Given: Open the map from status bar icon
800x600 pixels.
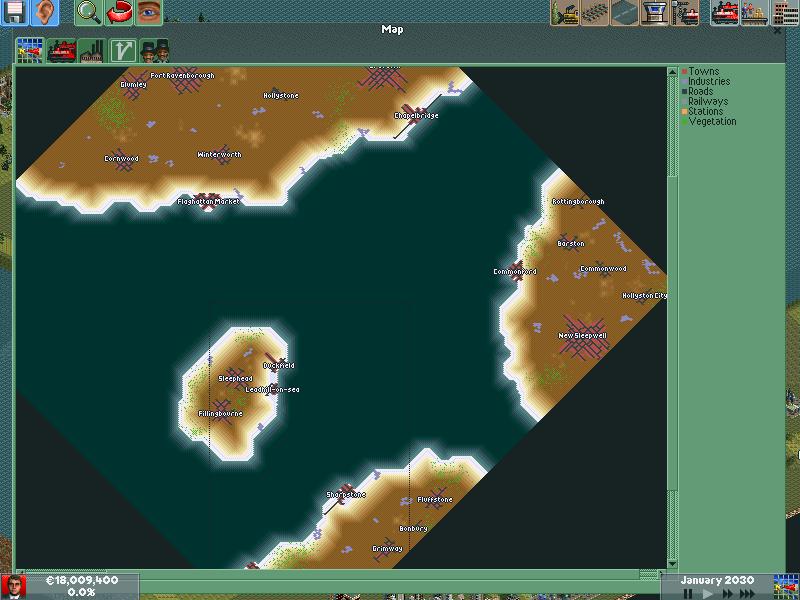Looking at the screenshot, I should click(x=786, y=586).
